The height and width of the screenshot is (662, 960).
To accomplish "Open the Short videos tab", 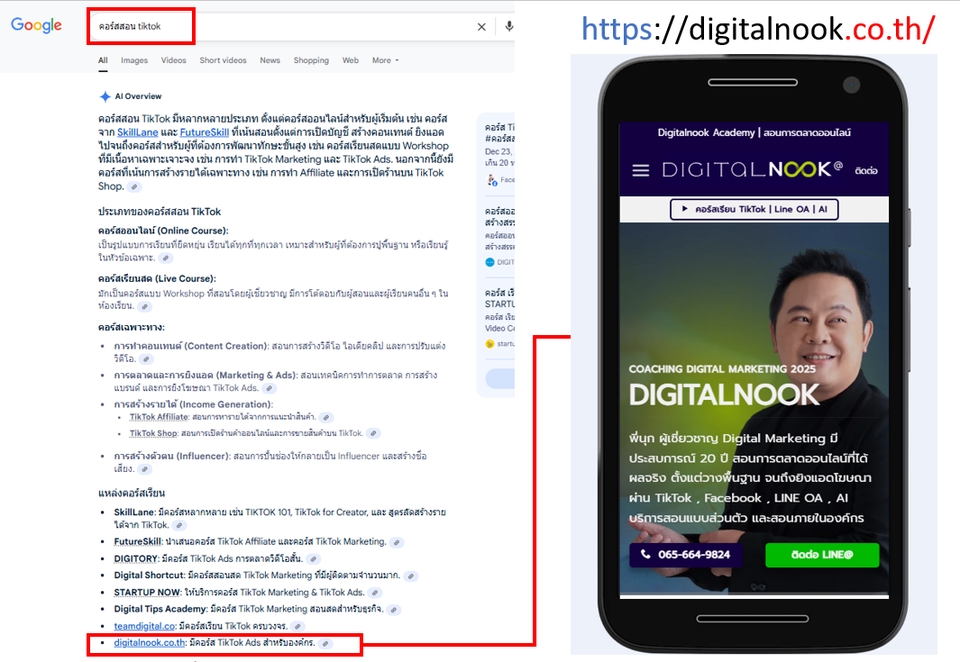I will tap(222, 60).
